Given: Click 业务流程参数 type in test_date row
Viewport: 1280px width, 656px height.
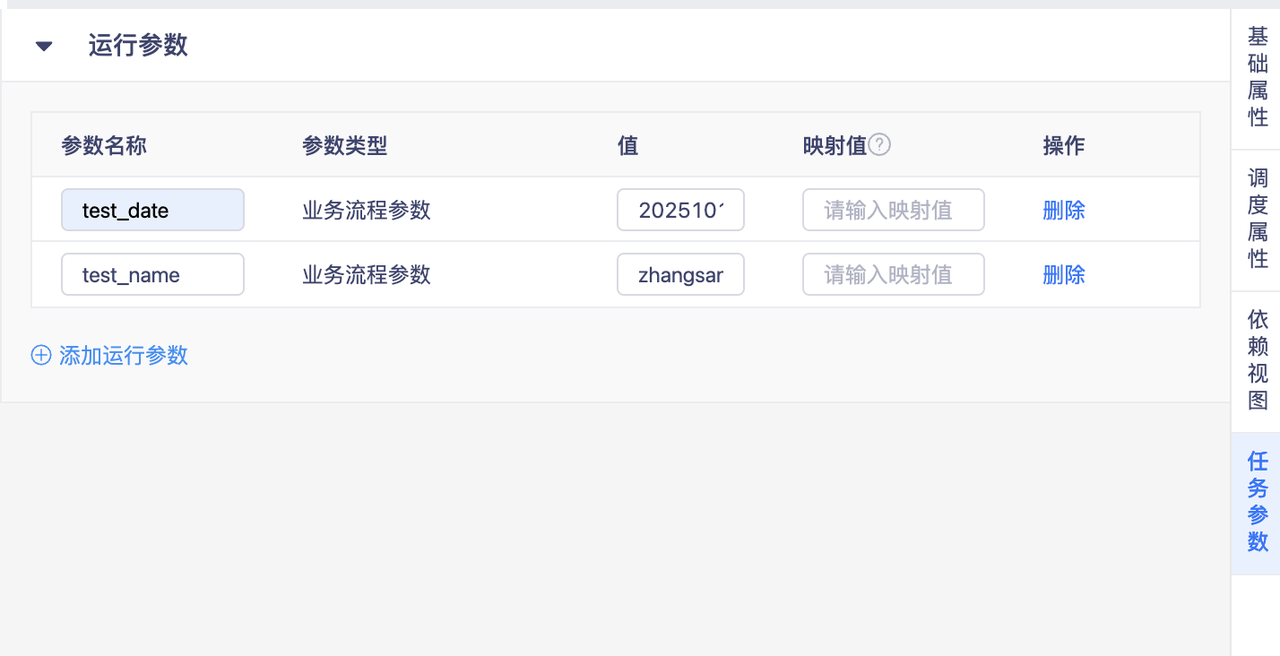Looking at the screenshot, I should (367, 210).
